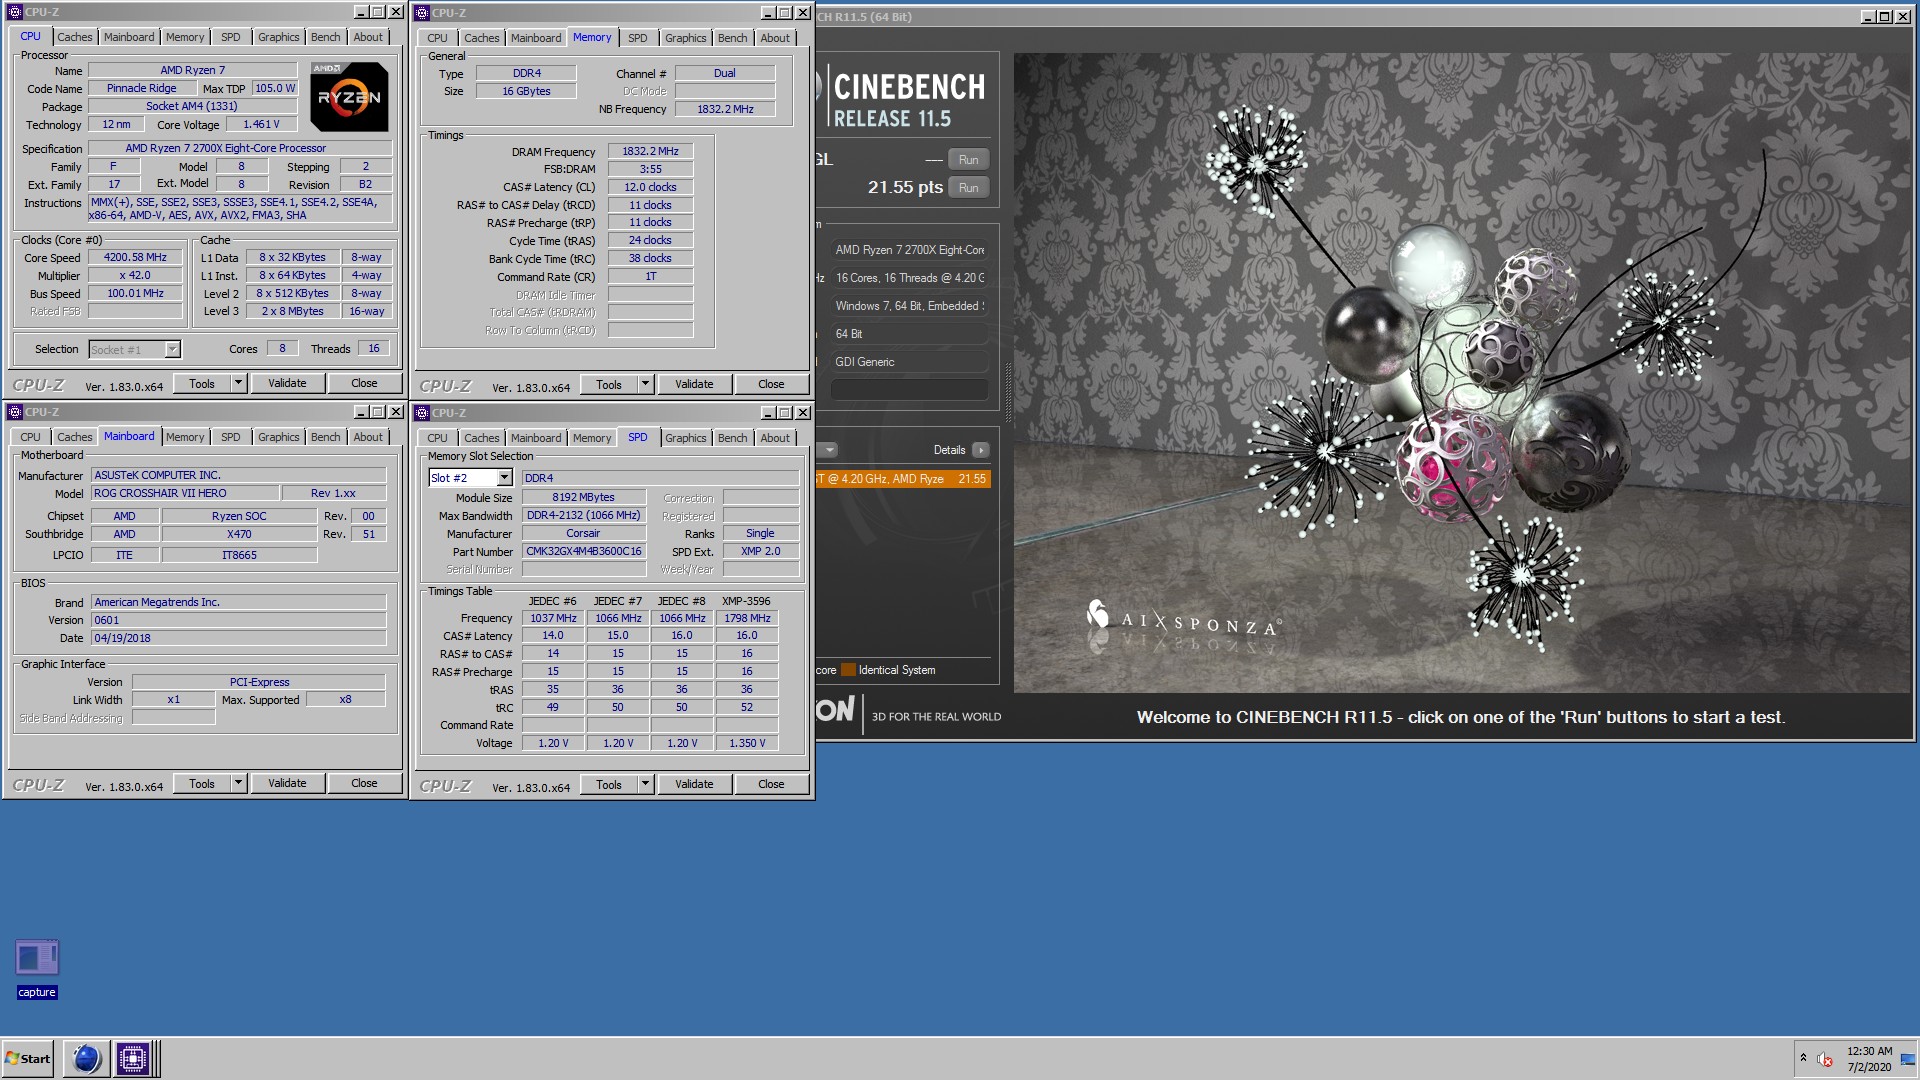
Task: Run the CPU test showing 21.55 pts
Action: pyautogui.click(x=968, y=188)
